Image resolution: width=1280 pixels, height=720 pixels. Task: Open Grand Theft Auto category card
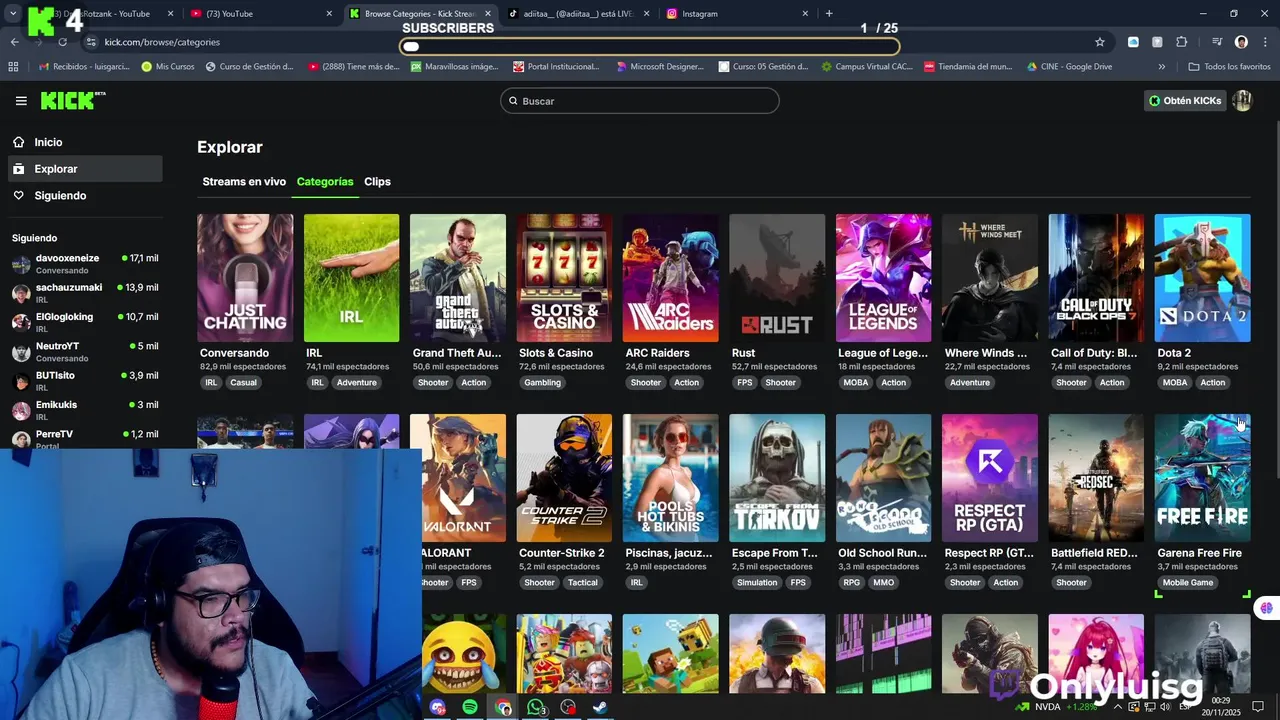click(457, 278)
